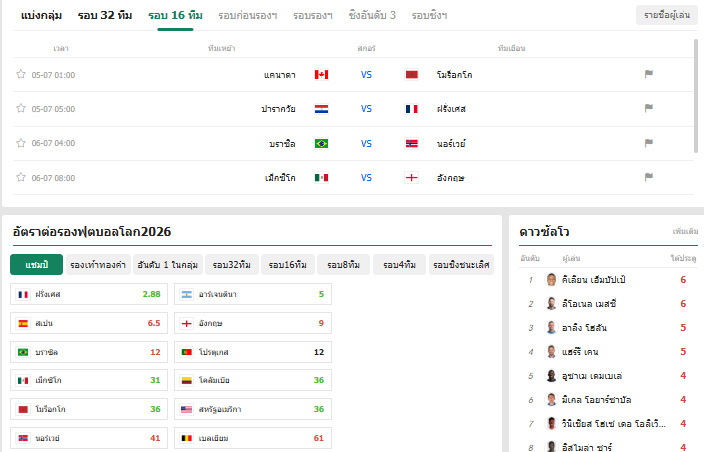Click France flag in the 05-07 05:00 match

[x=412, y=109]
